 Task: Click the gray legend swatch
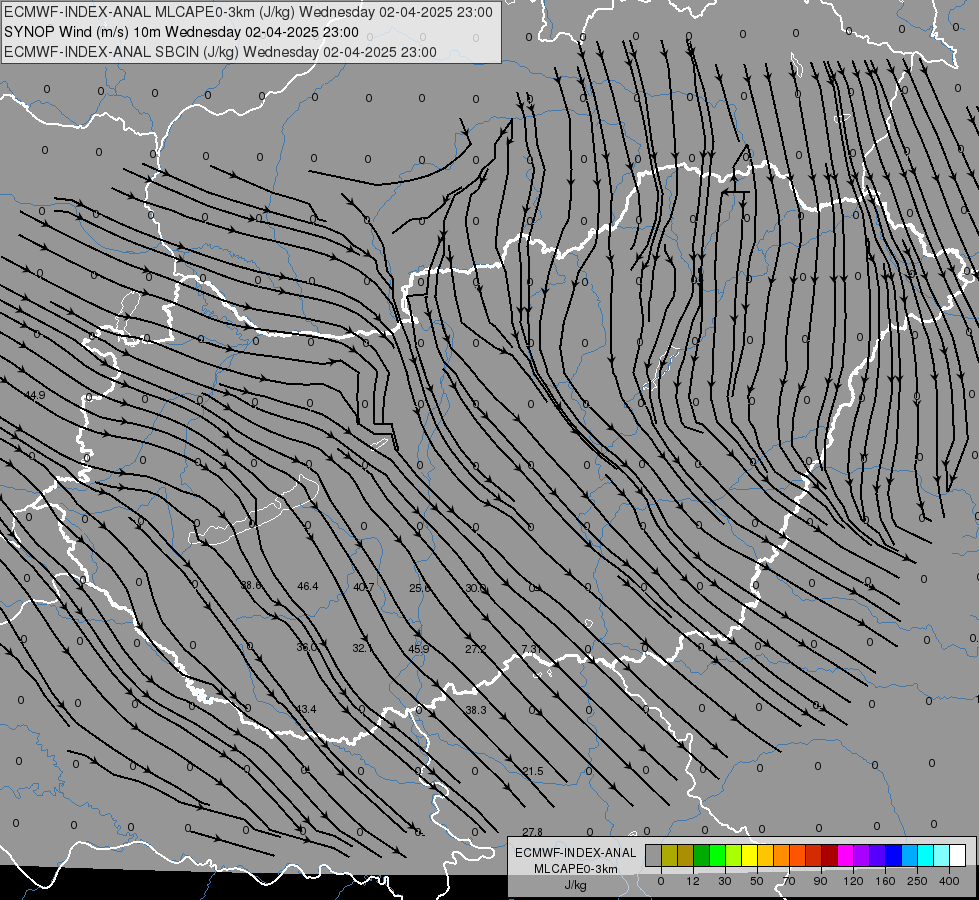[654, 855]
